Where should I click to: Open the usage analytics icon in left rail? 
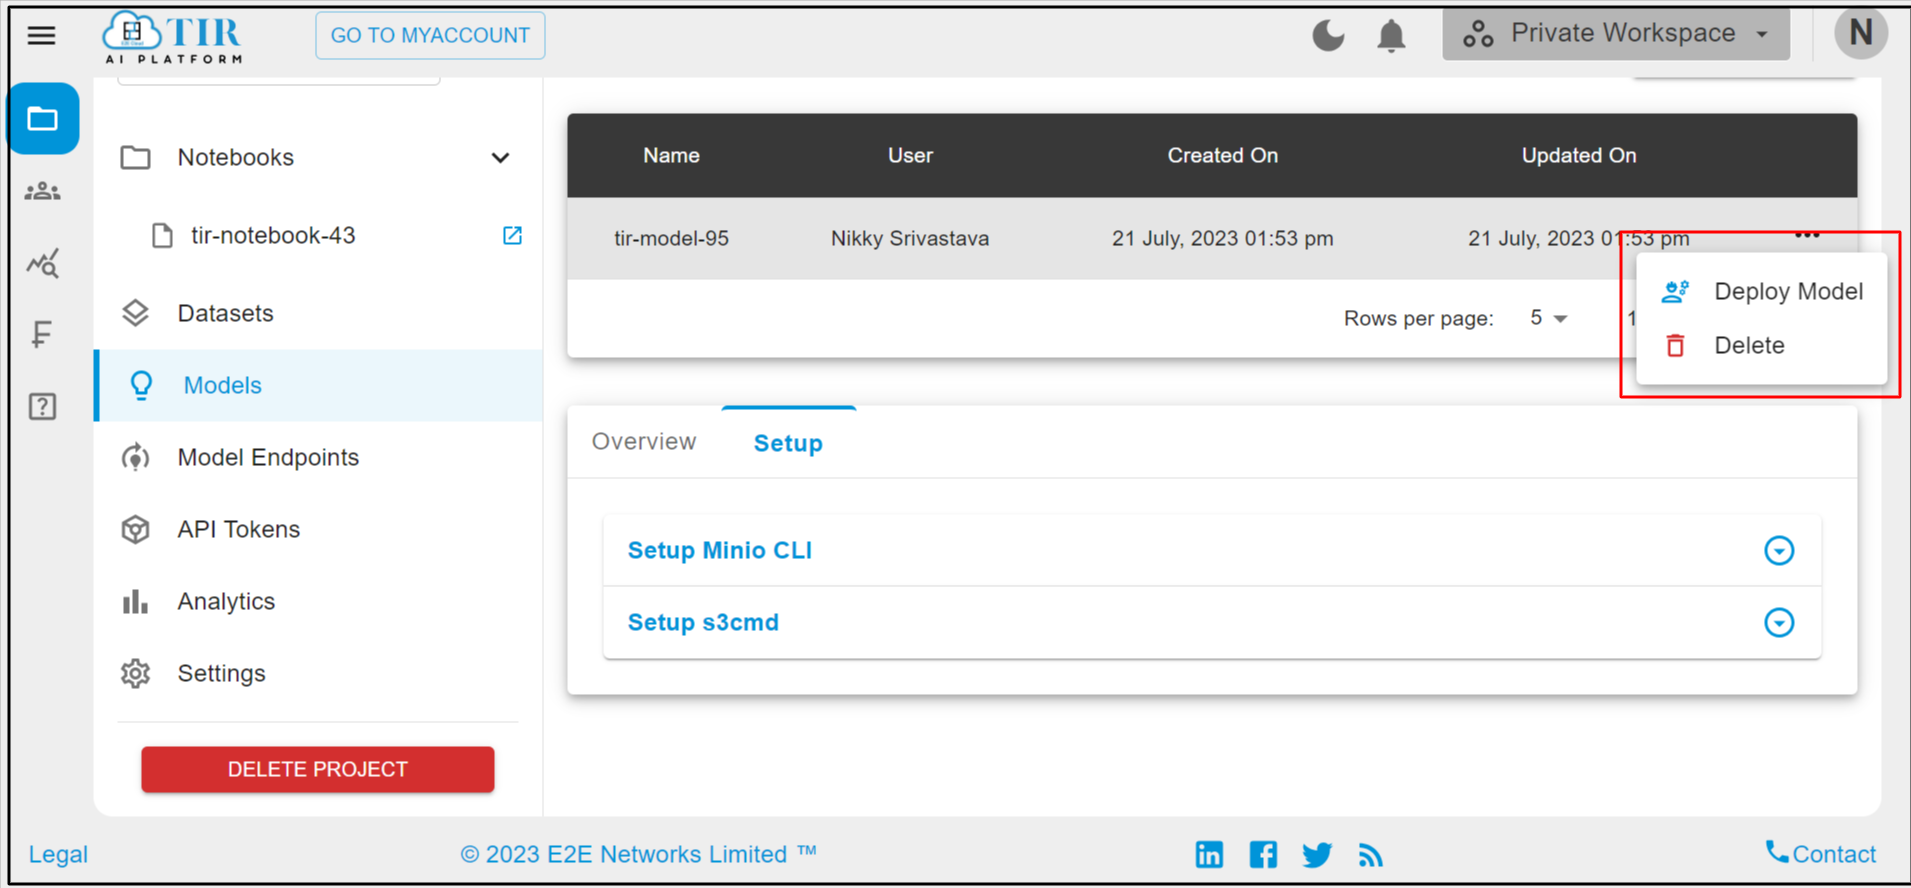pos(42,263)
